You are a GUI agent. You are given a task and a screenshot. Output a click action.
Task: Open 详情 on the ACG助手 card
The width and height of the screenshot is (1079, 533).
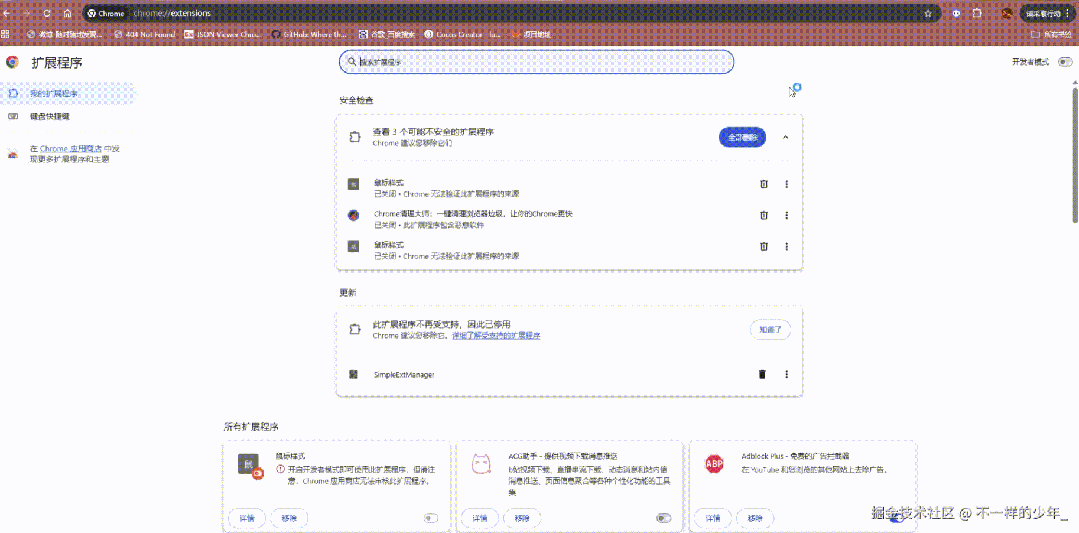[480, 518]
